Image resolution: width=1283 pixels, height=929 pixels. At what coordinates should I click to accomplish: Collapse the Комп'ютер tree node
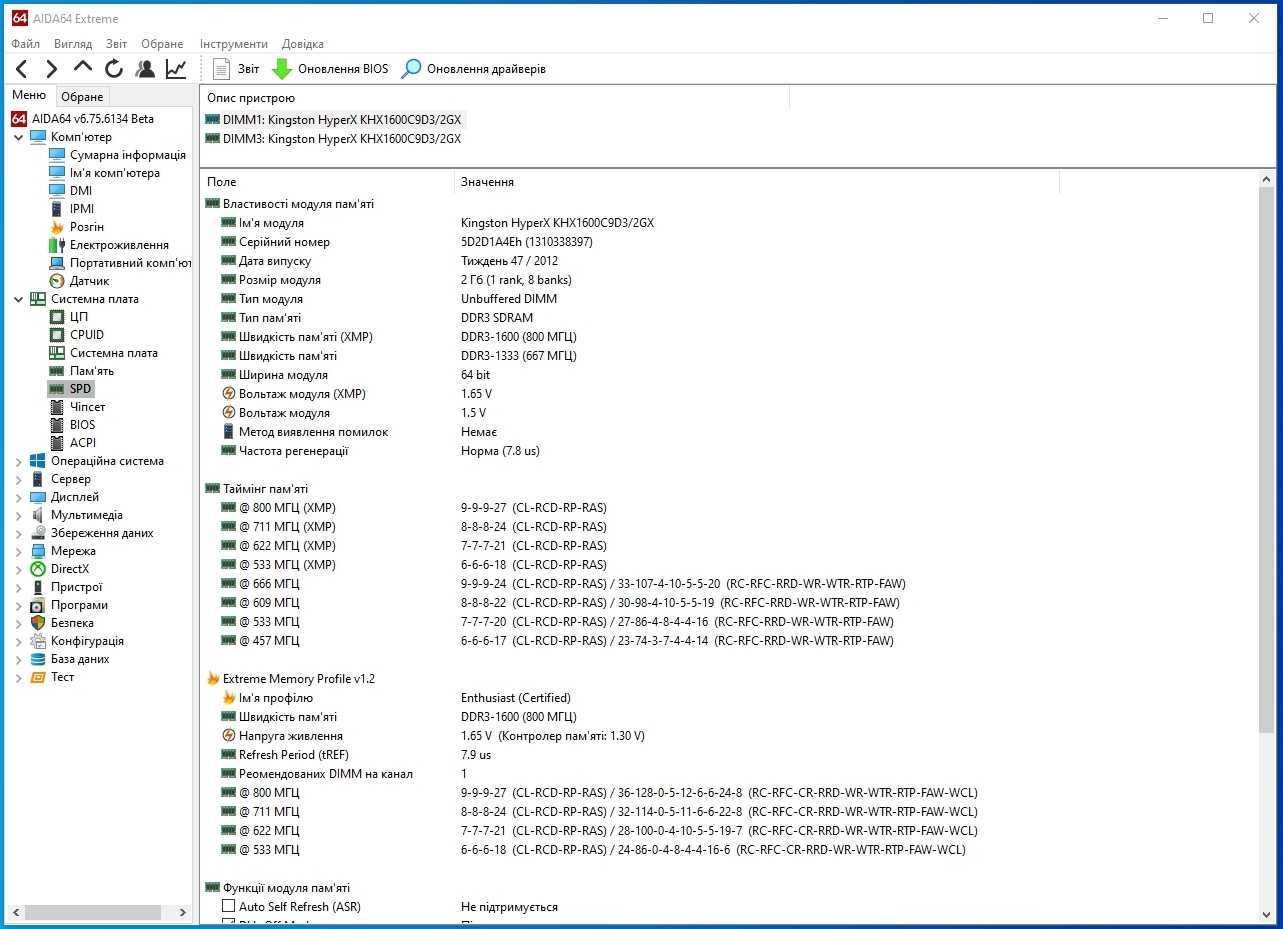point(19,137)
